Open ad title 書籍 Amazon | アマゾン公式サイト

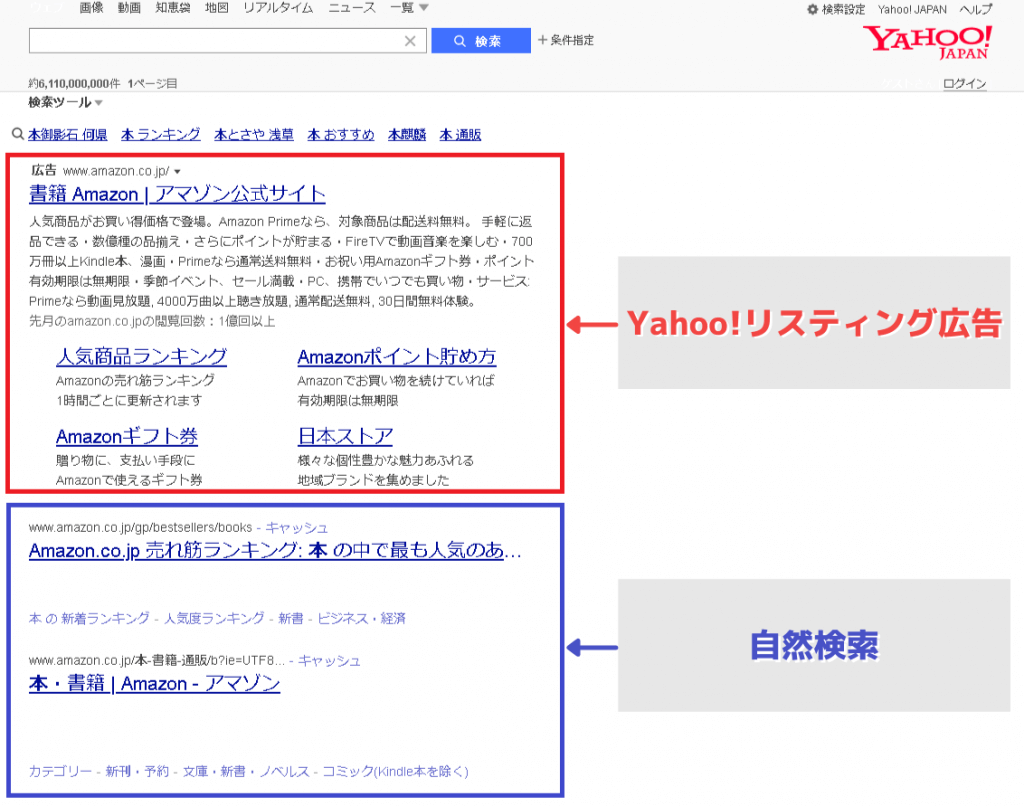click(178, 194)
